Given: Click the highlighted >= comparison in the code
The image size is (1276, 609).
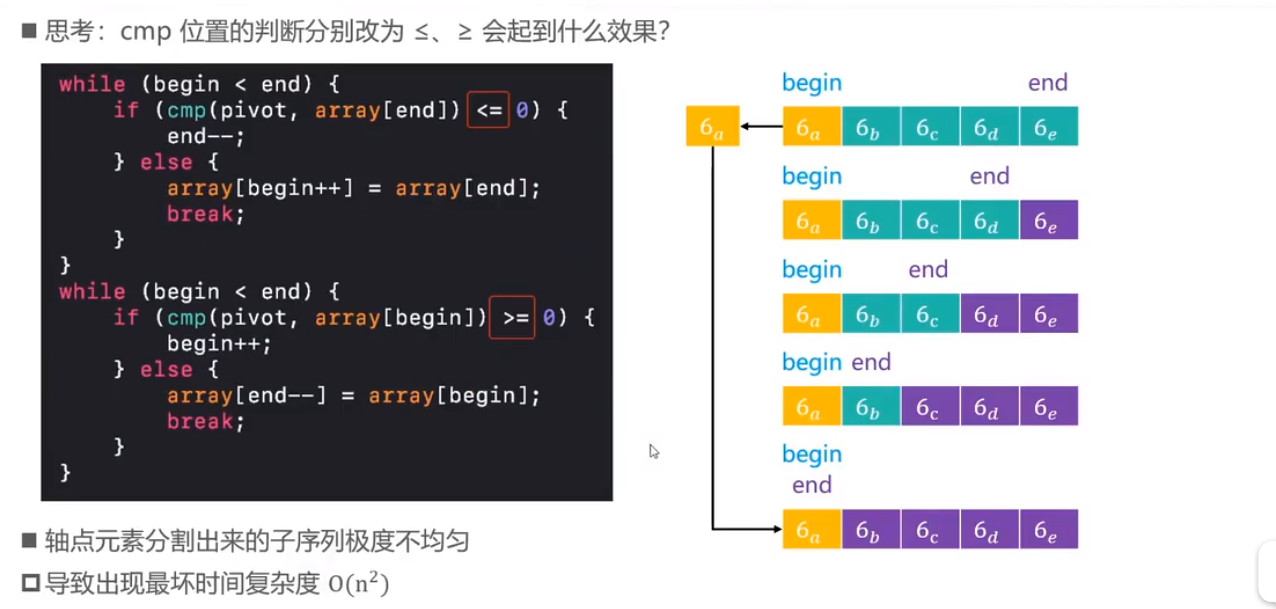Looking at the screenshot, I should [x=512, y=317].
